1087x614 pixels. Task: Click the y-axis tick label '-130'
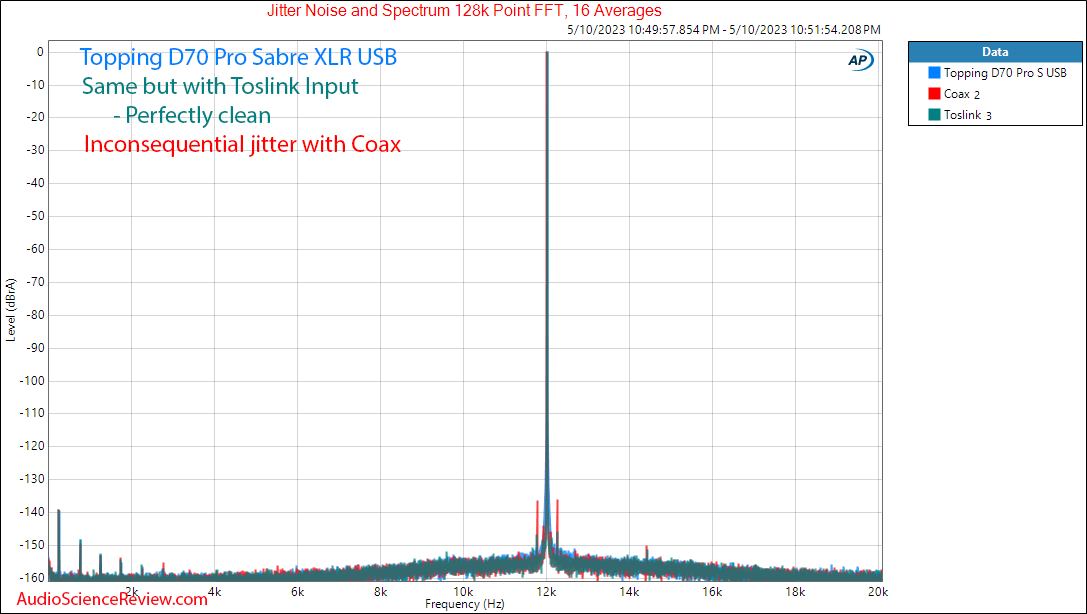32,479
